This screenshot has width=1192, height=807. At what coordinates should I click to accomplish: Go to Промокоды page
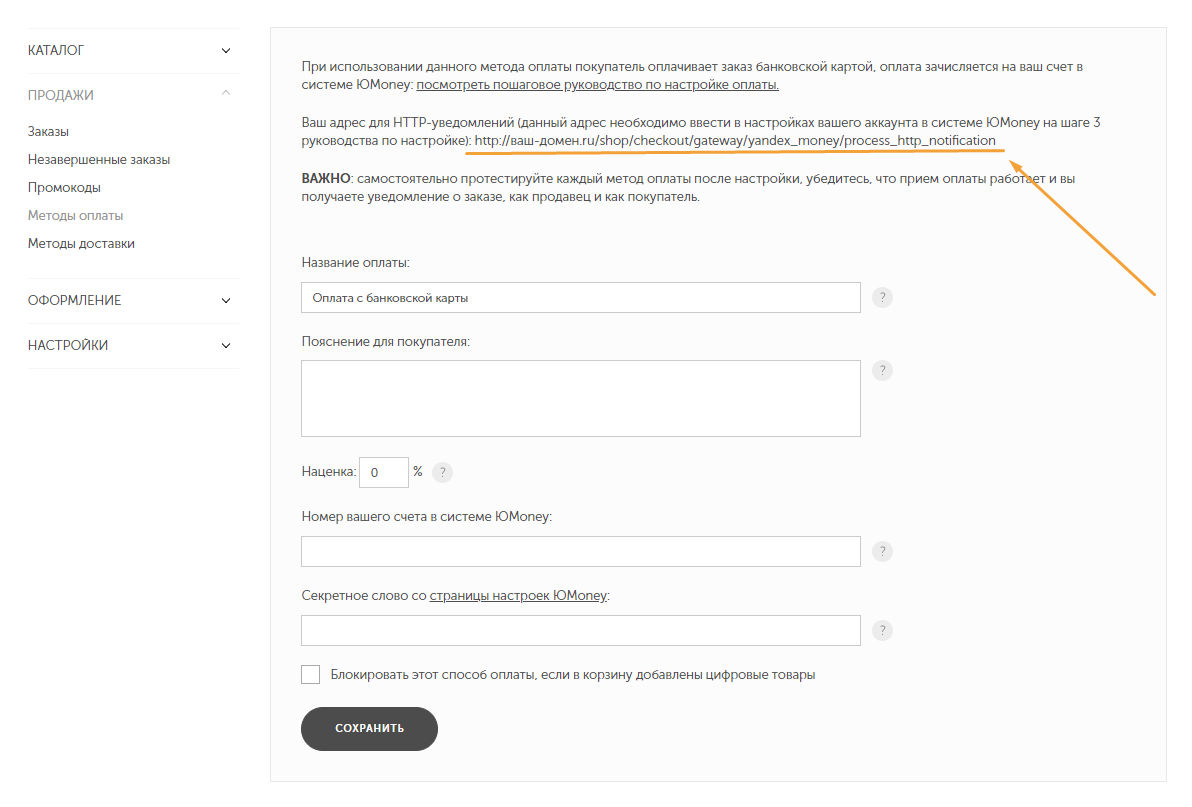pyautogui.click(x=64, y=188)
